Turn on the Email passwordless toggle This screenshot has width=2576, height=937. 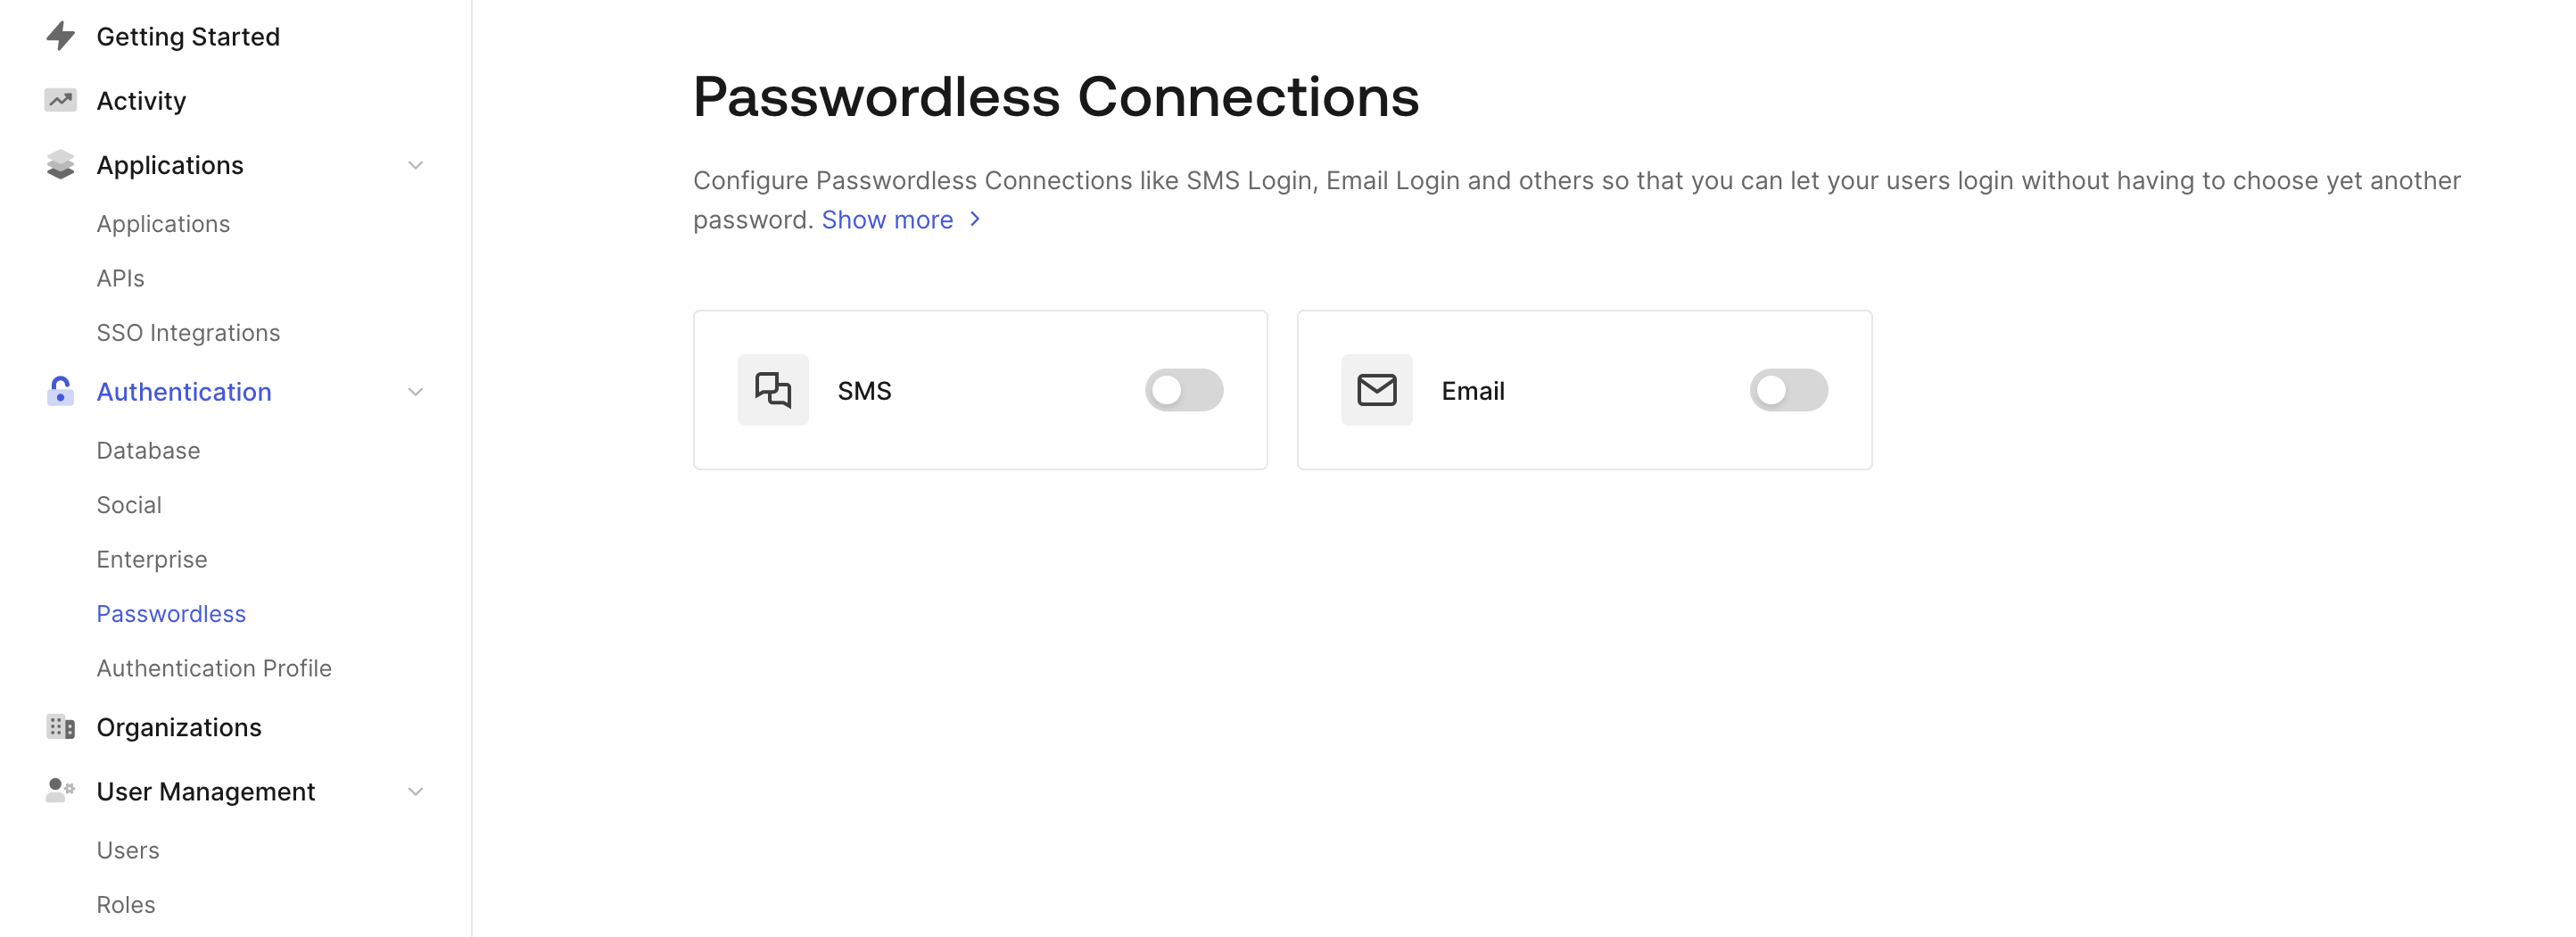pos(1788,390)
